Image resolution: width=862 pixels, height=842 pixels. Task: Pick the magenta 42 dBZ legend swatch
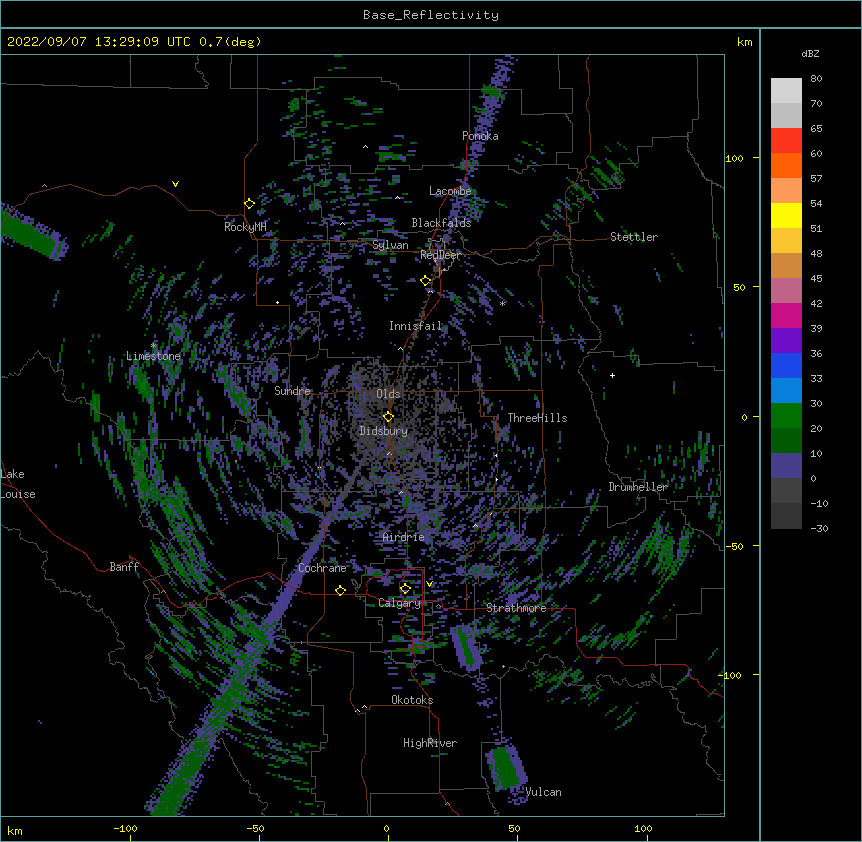[x=786, y=315]
